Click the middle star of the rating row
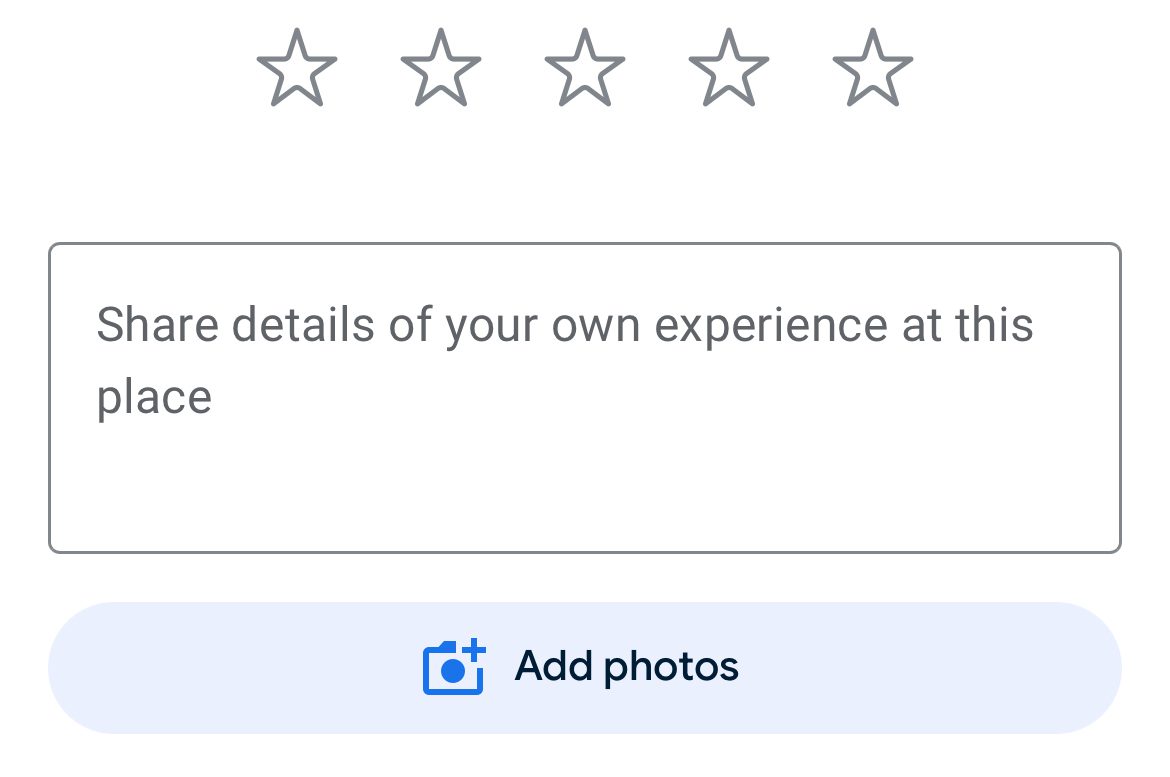This screenshot has height=777, width=1170. [585, 68]
